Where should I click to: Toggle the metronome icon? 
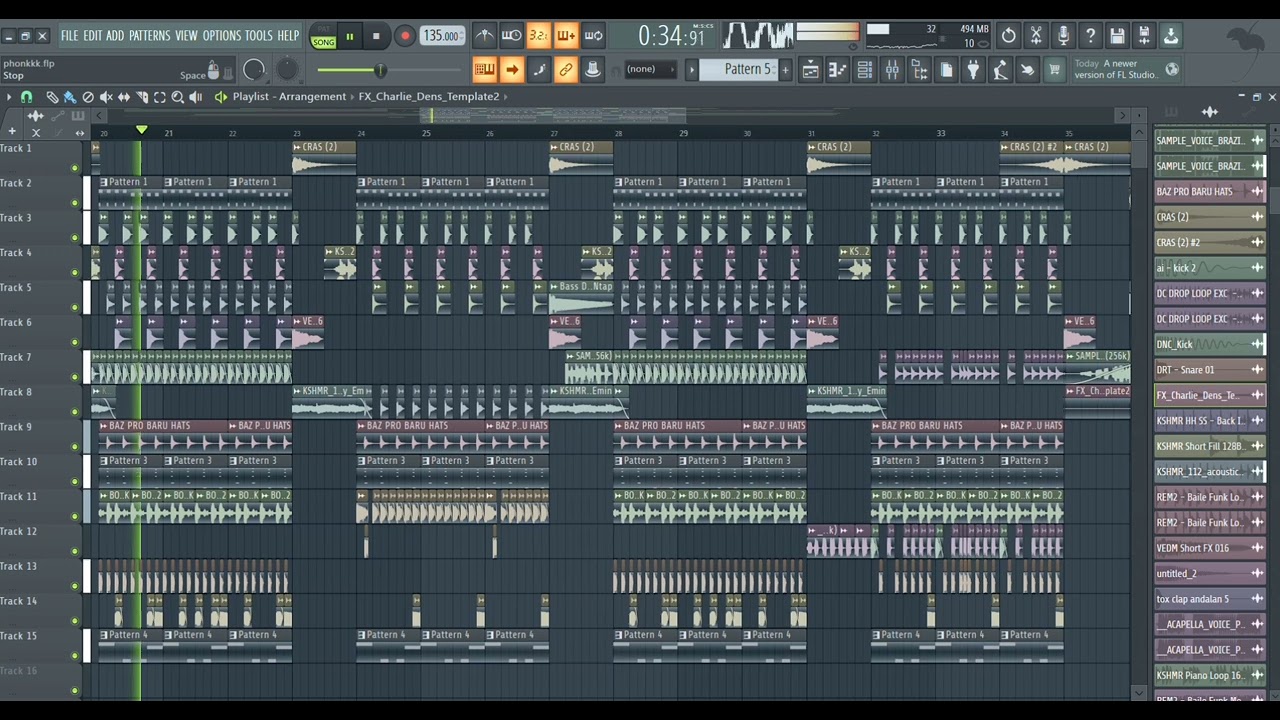[484, 36]
